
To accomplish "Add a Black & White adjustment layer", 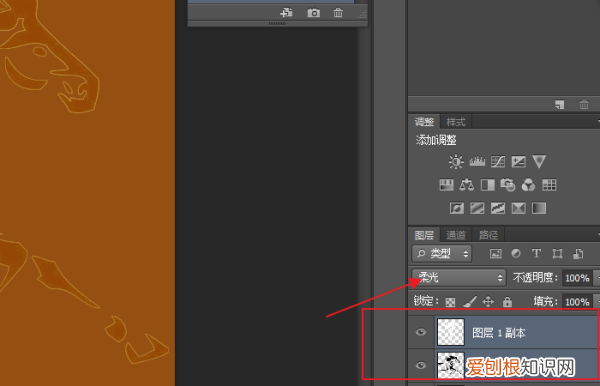I will pos(488,185).
